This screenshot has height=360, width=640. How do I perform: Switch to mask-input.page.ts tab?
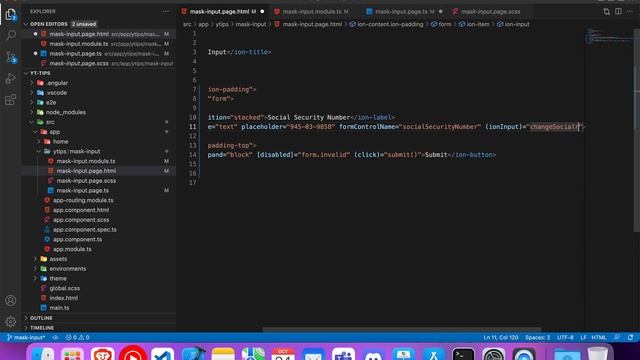coord(401,11)
